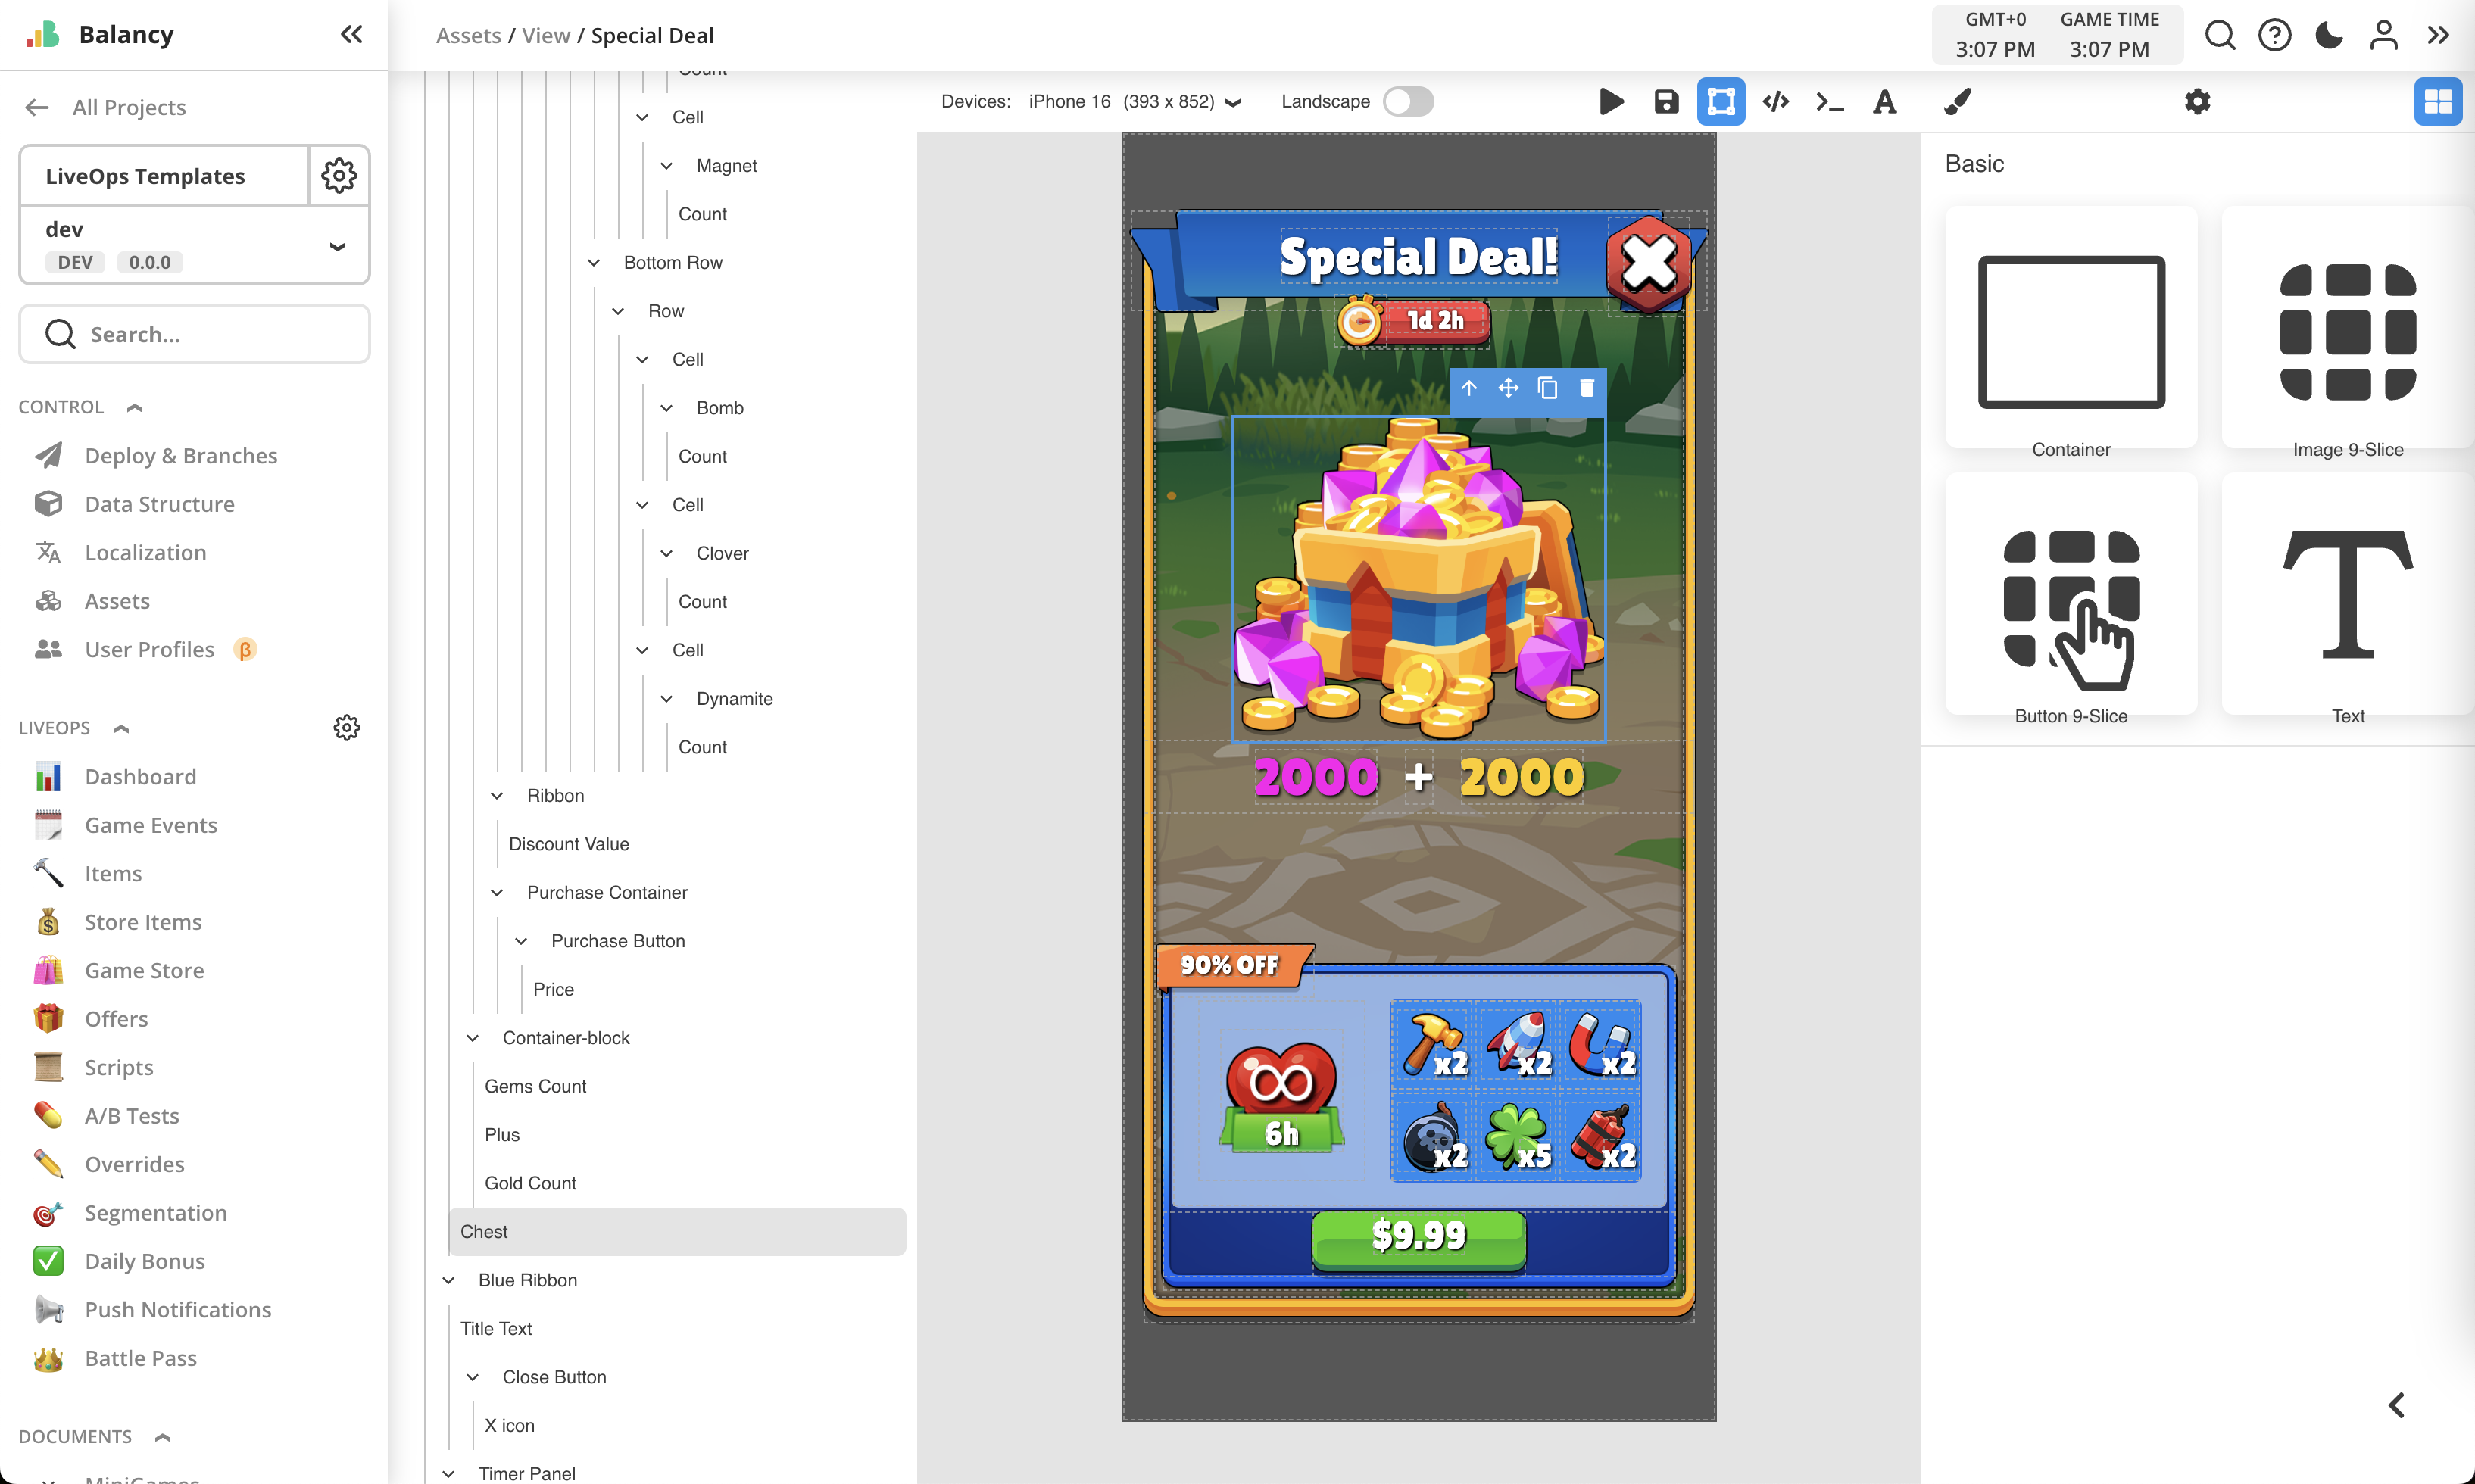Toggle the components panel grid icon

pos(2439,101)
